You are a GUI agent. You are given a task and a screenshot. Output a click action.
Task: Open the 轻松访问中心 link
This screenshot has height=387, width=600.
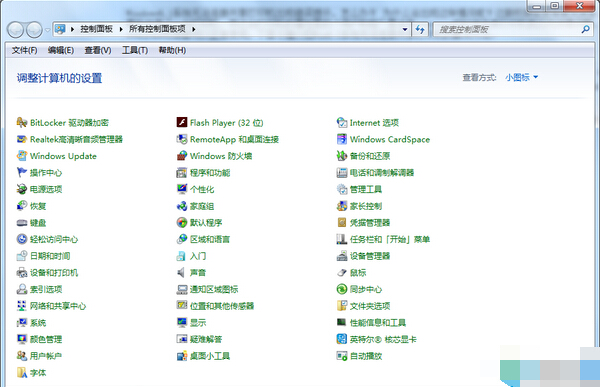tap(54, 239)
